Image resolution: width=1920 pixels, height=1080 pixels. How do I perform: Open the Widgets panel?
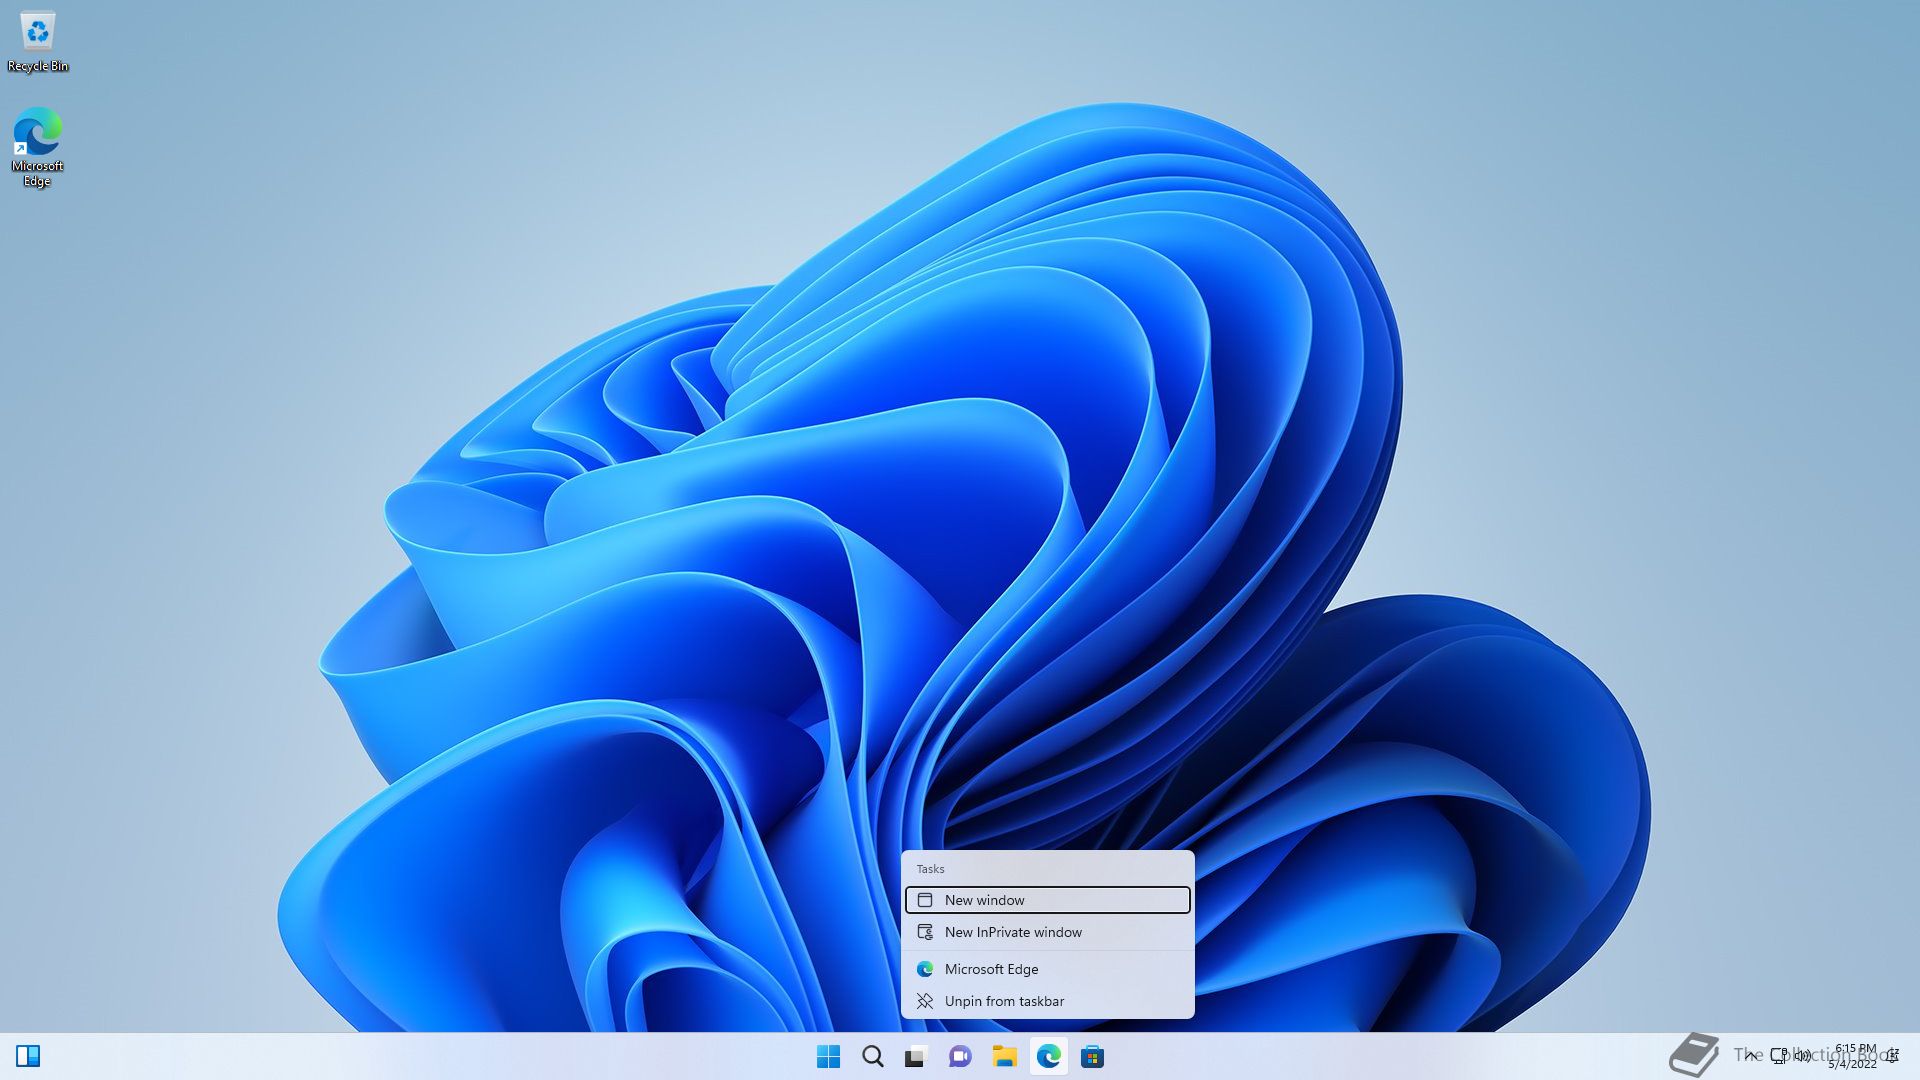click(x=28, y=1056)
